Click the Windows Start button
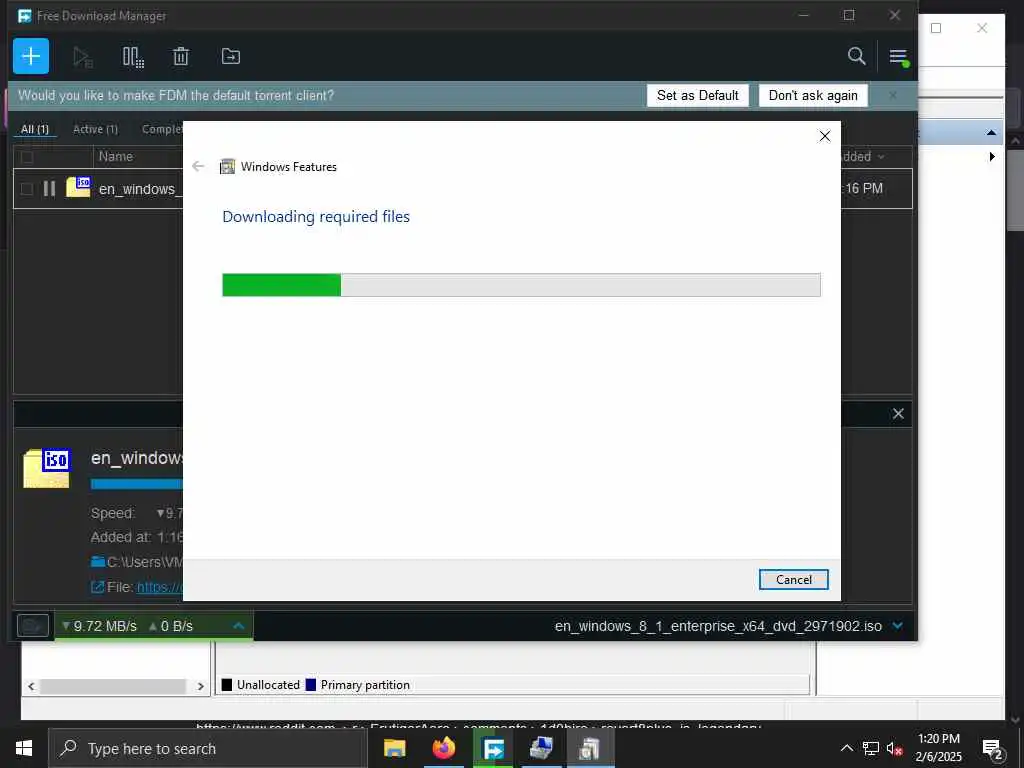Viewport: 1024px width, 768px height. click(x=24, y=748)
